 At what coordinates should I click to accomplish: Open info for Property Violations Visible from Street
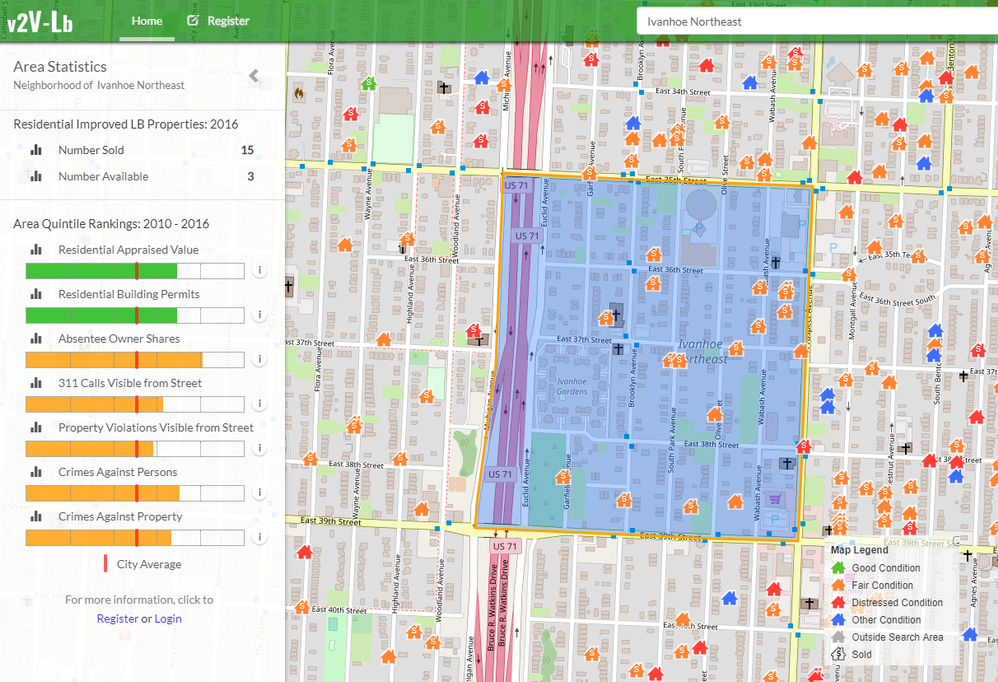click(x=259, y=449)
